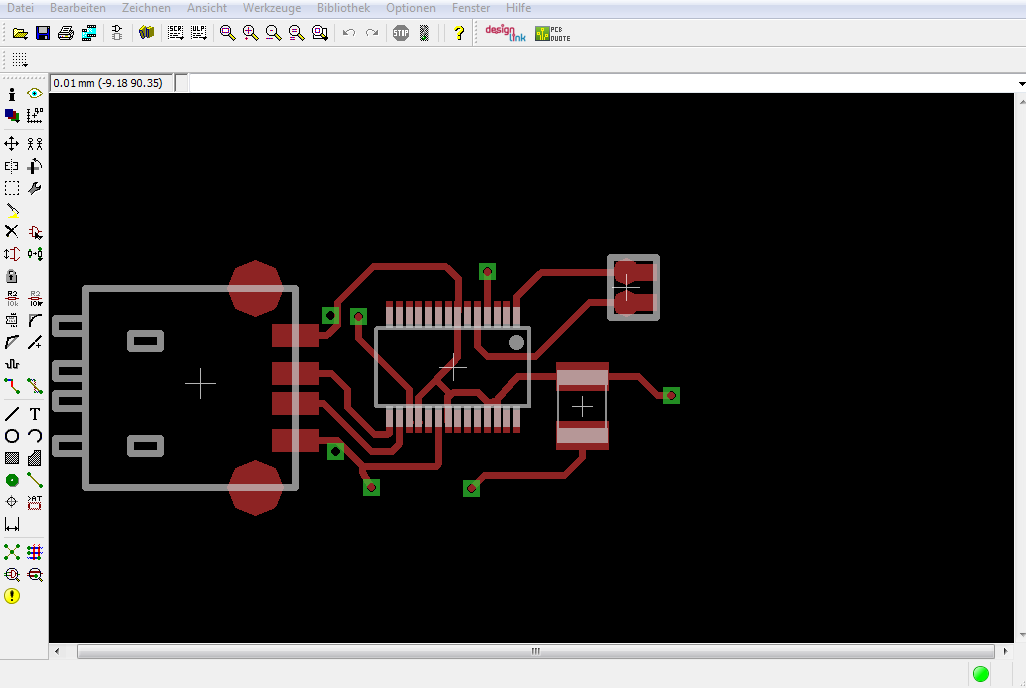Screen dimensions: 1026x688
Task: Open the library Use books icon
Action: 147,33
